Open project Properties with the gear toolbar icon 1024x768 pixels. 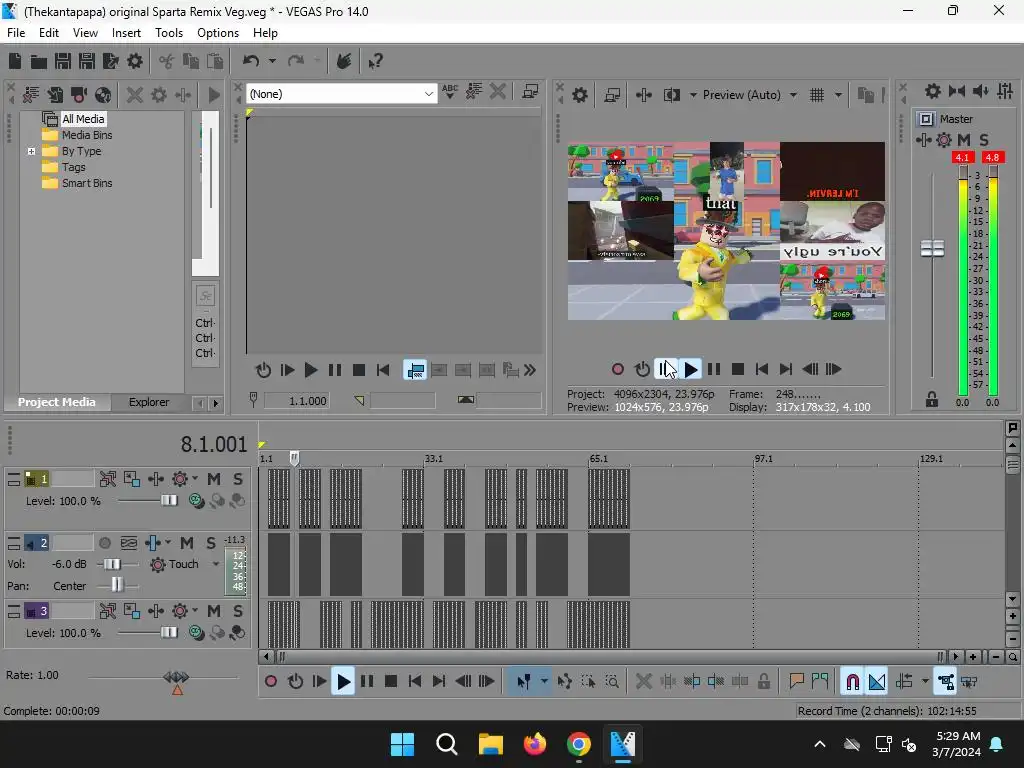[135, 61]
